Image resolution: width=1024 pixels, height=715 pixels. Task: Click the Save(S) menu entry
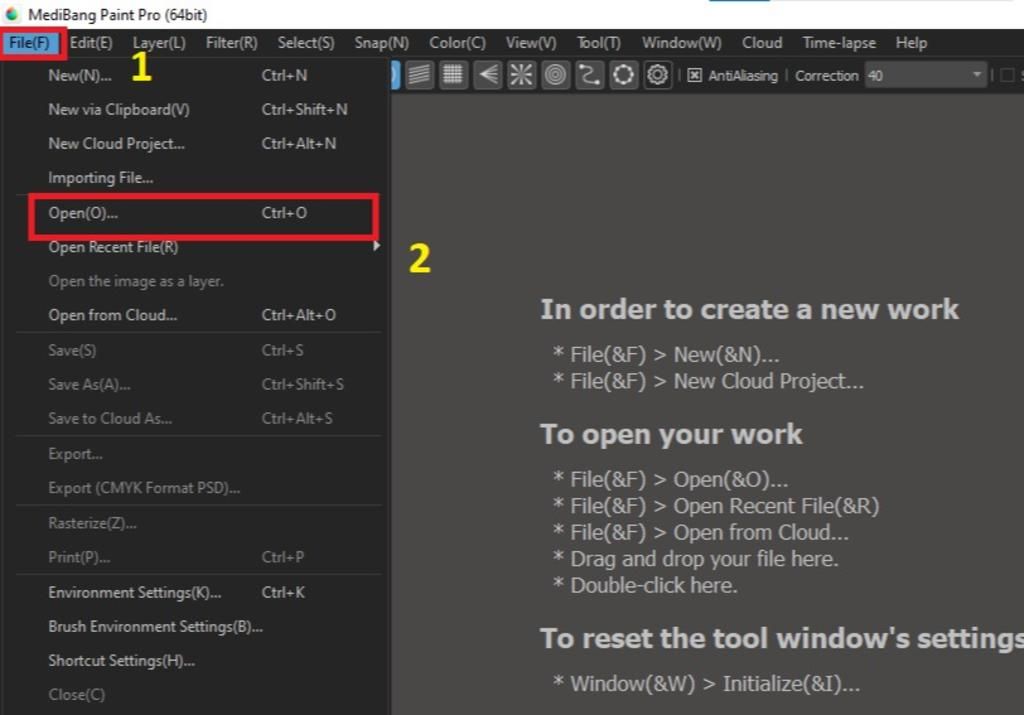(x=198, y=351)
